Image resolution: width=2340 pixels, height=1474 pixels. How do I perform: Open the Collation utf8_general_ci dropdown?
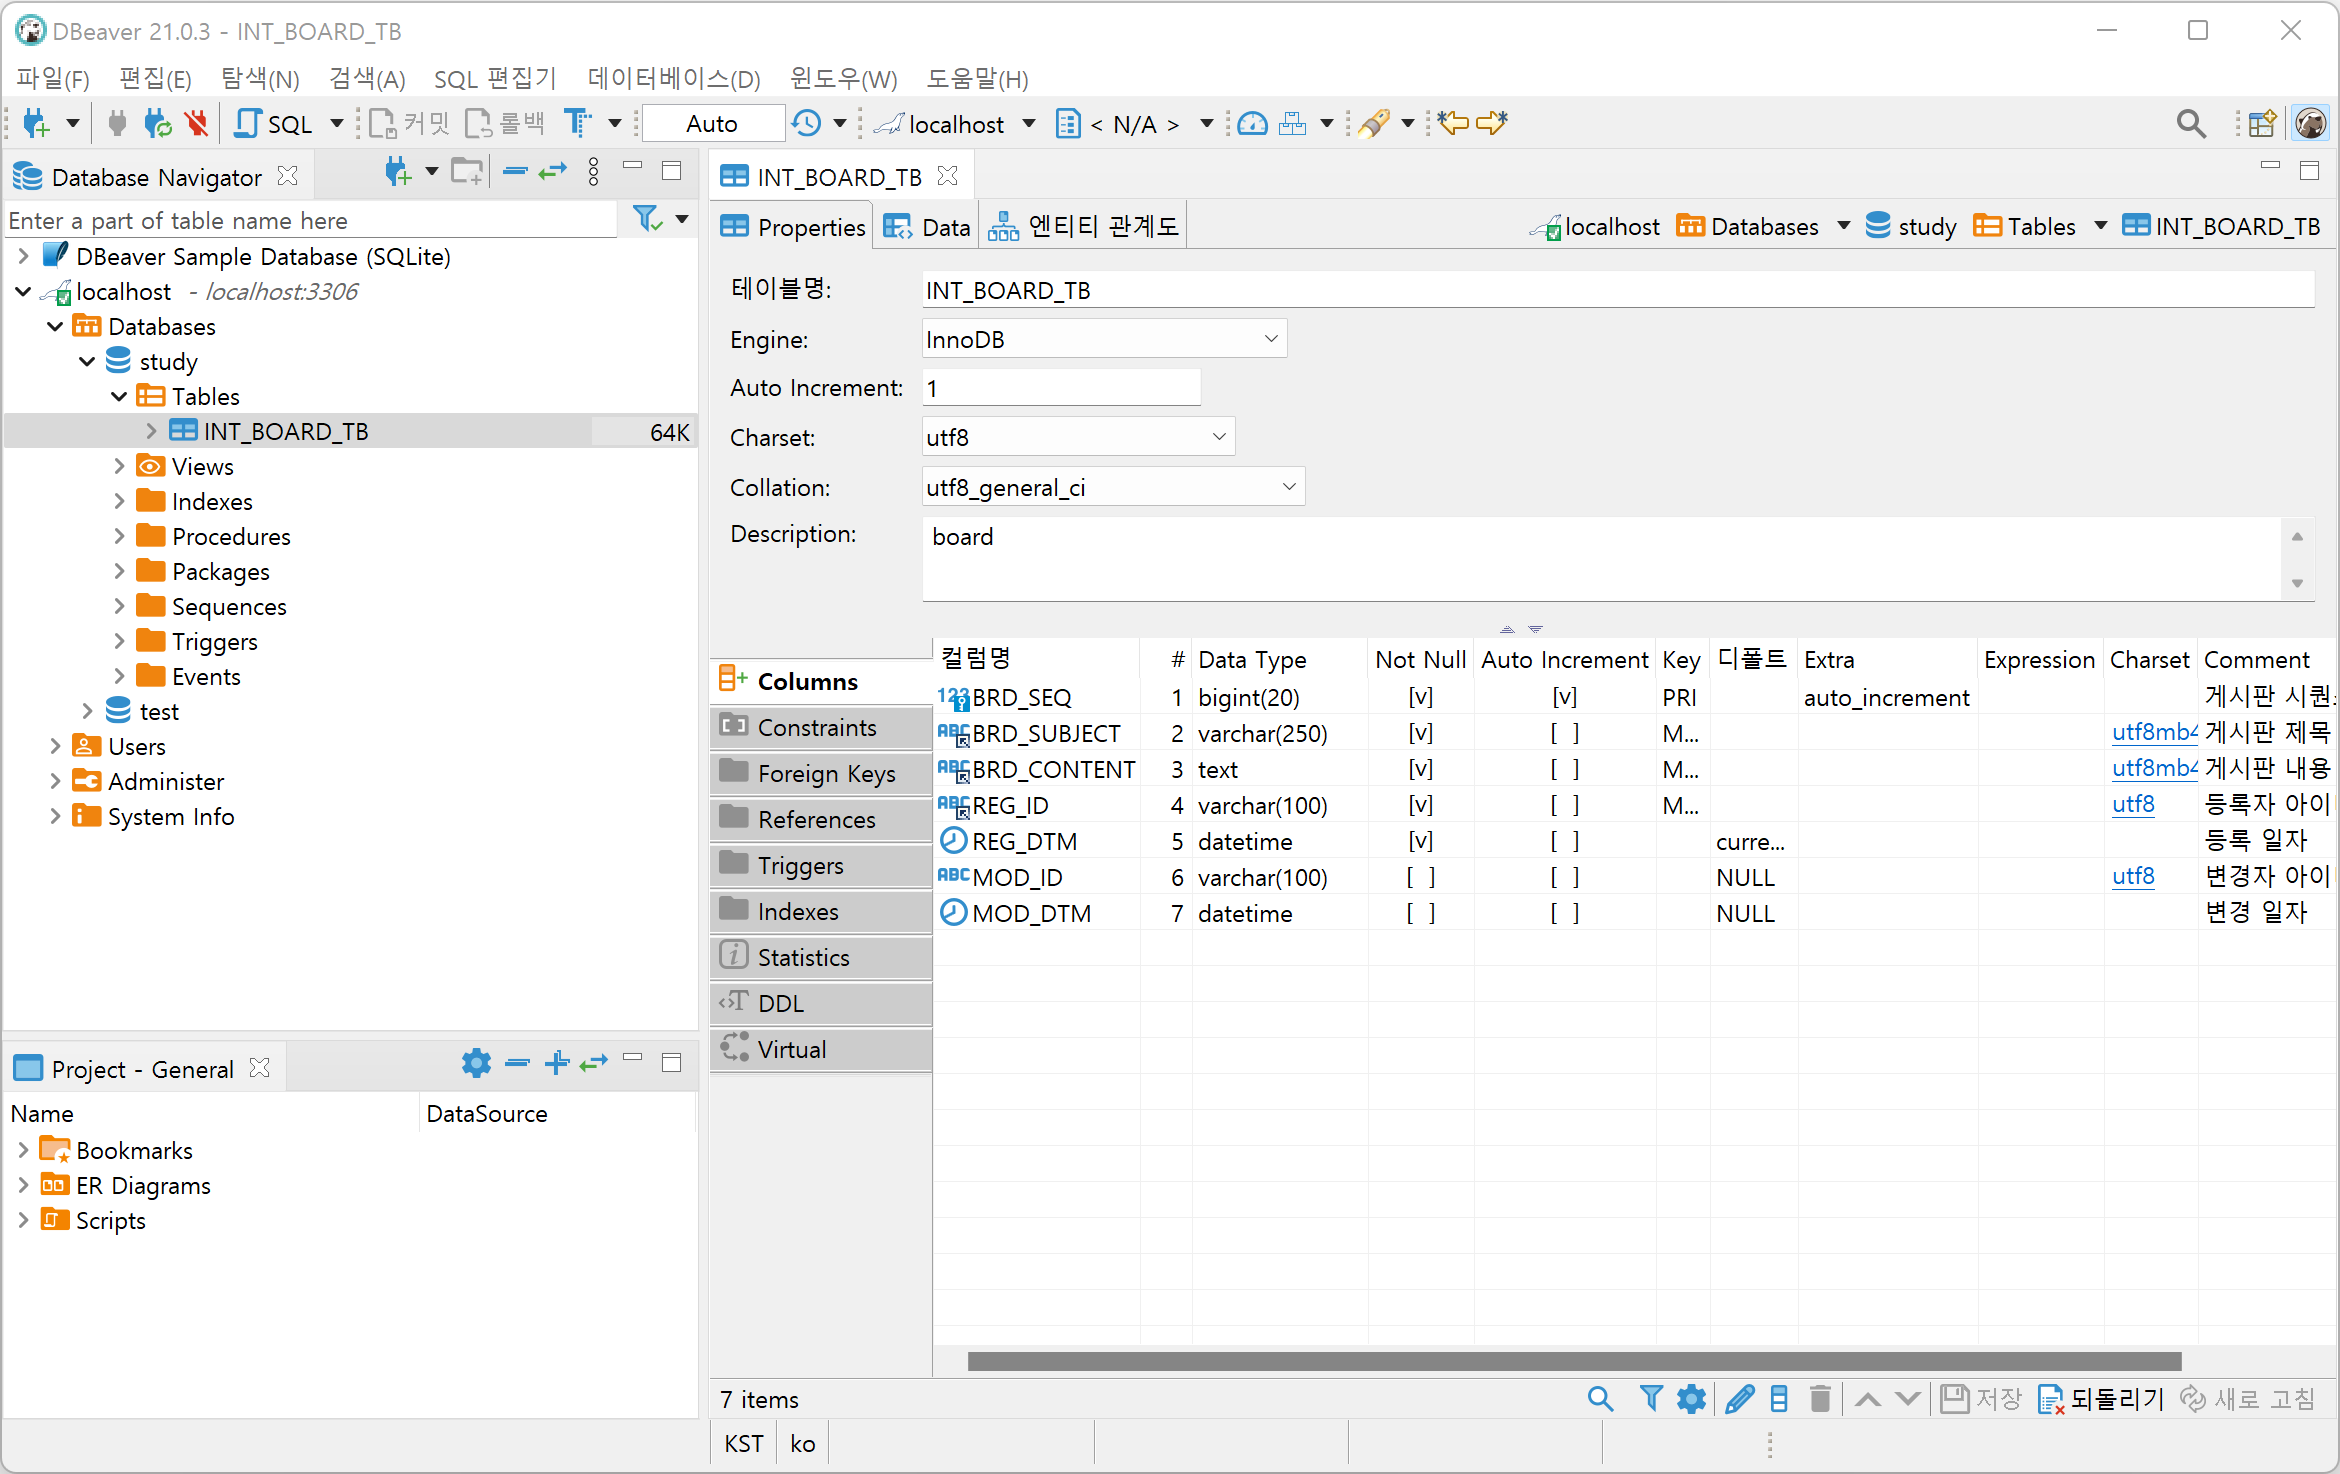(x=1288, y=487)
